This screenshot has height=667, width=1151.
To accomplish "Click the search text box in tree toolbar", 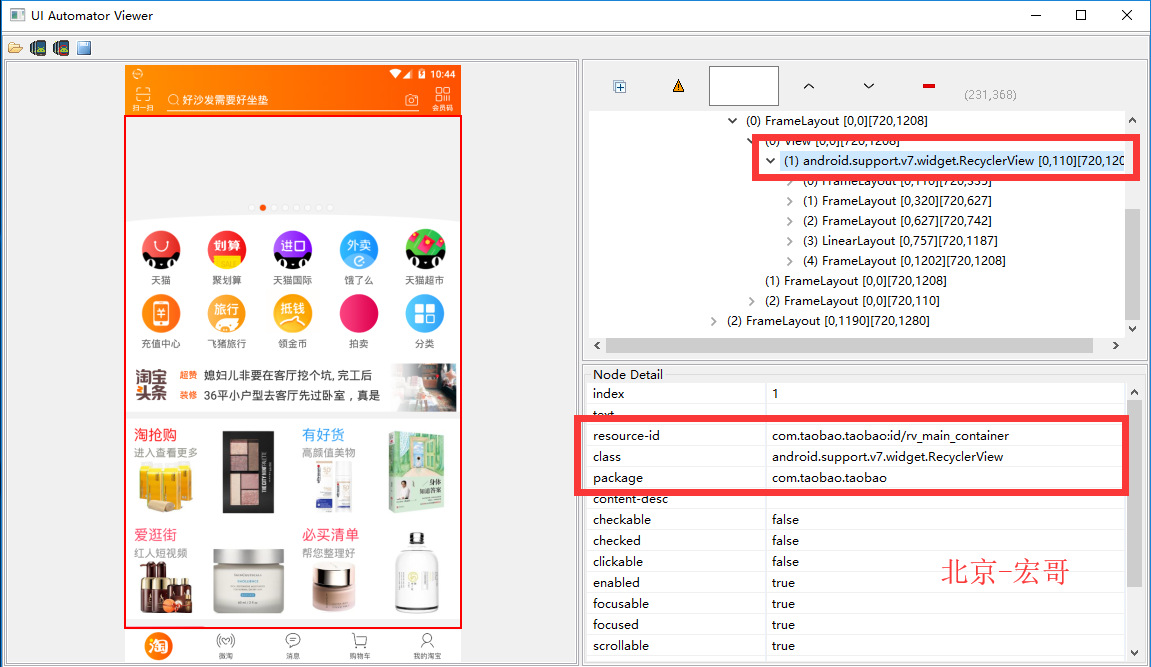I will coord(744,86).
